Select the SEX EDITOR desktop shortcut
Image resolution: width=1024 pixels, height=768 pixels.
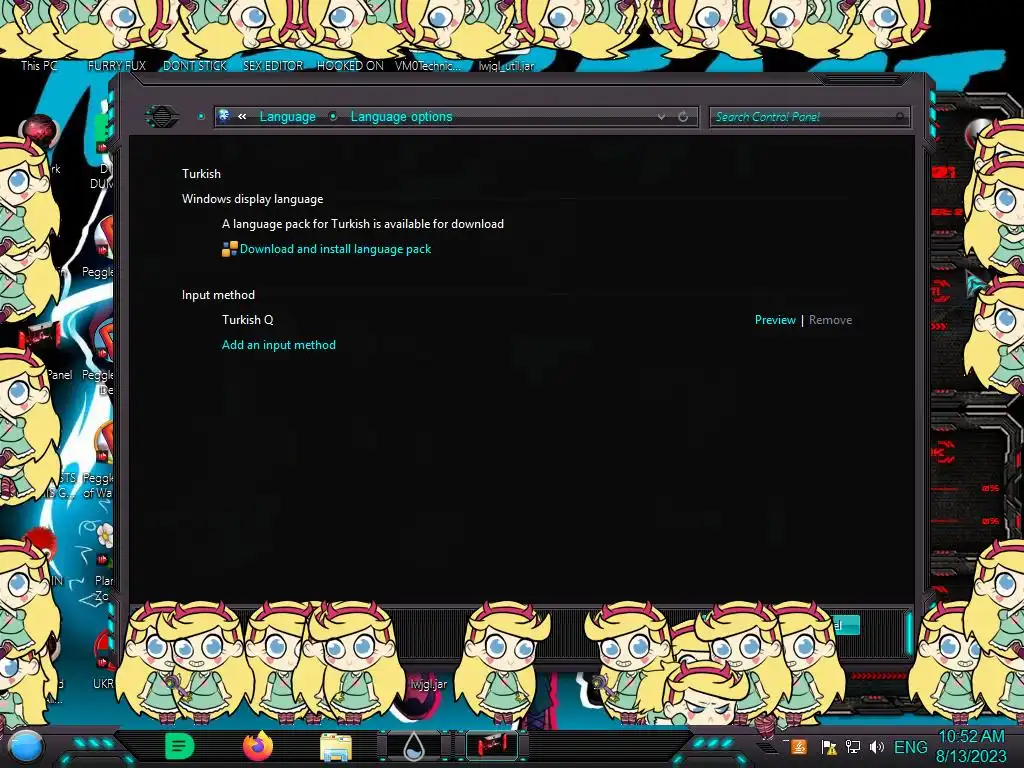point(273,65)
